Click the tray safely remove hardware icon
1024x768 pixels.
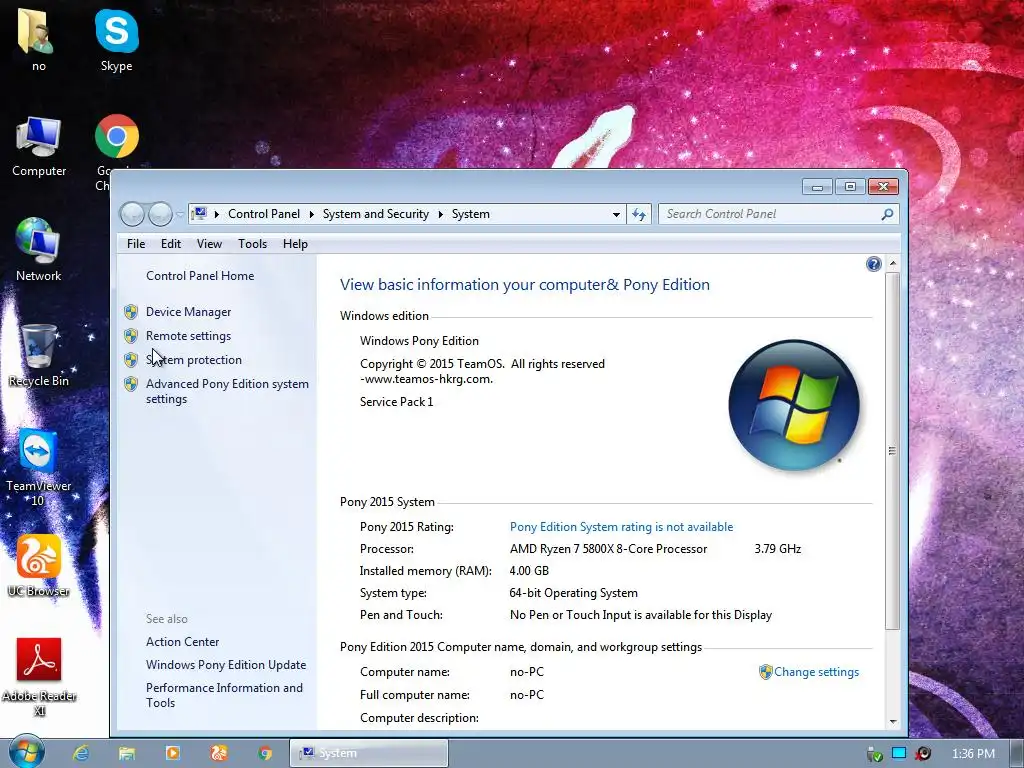pyautogui.click(x=874, y=754)
